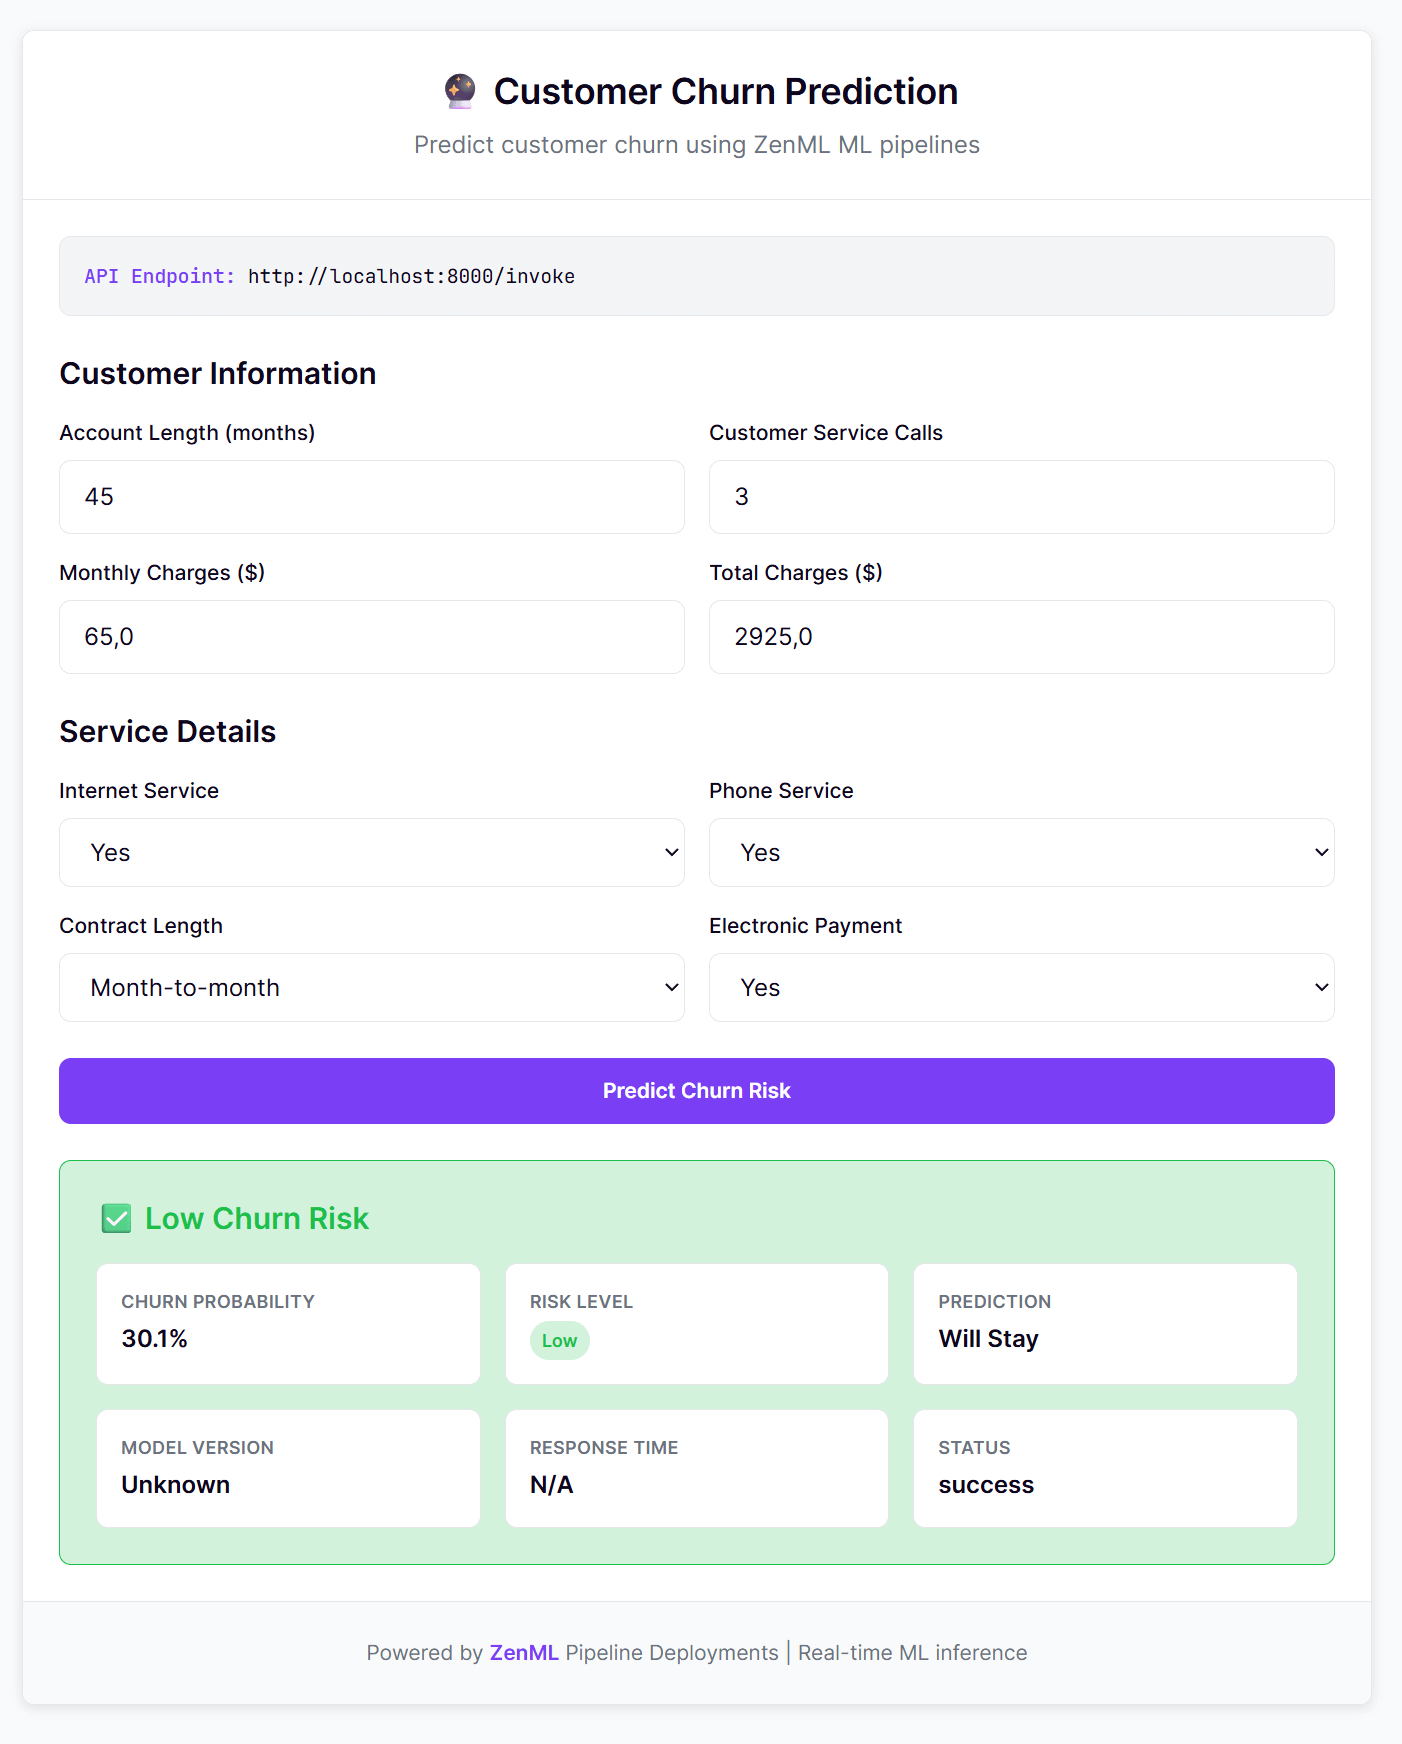Click the success status value
This screenshot has height=1744, width=1402.
point(986,1485)
